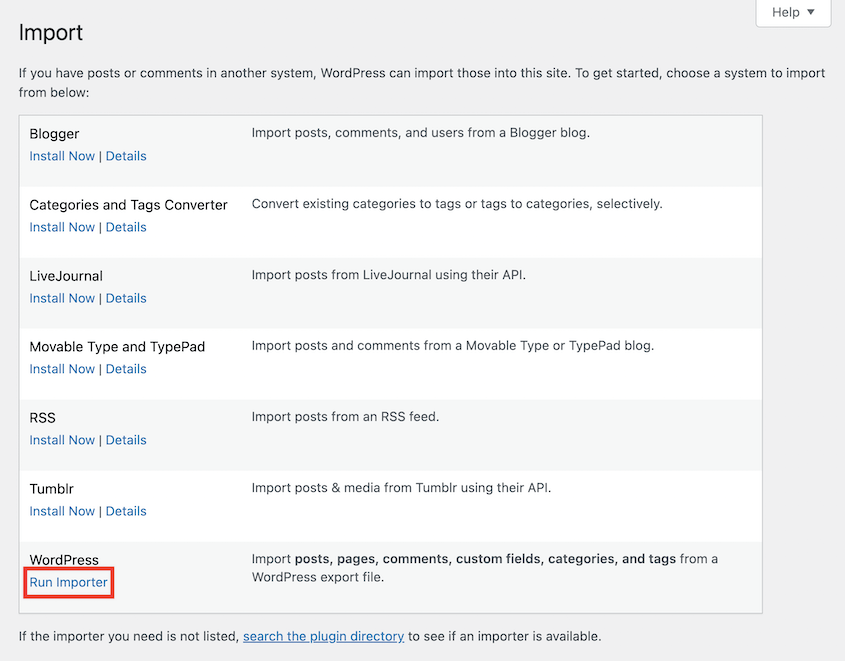
Task: Click description 'Import posts from LiveJournal using their API.'
Action: [x=389, y=275]
